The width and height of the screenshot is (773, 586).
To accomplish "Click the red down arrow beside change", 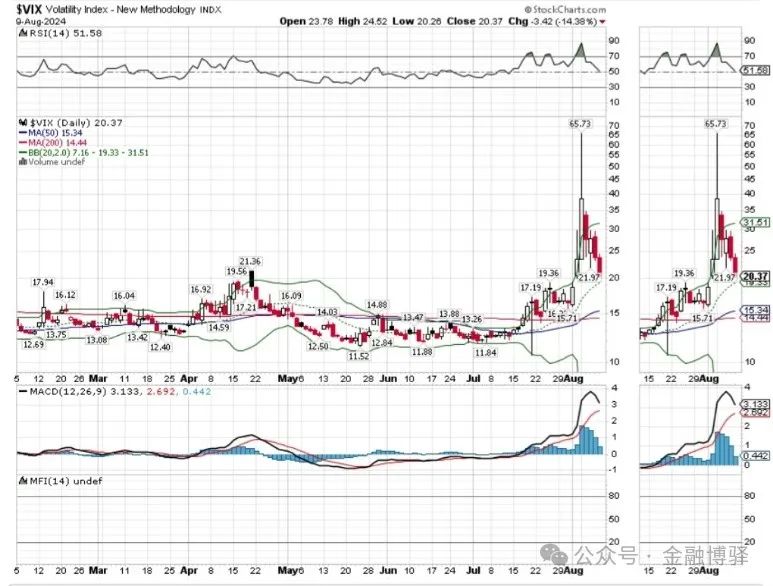I will (602, 22).
